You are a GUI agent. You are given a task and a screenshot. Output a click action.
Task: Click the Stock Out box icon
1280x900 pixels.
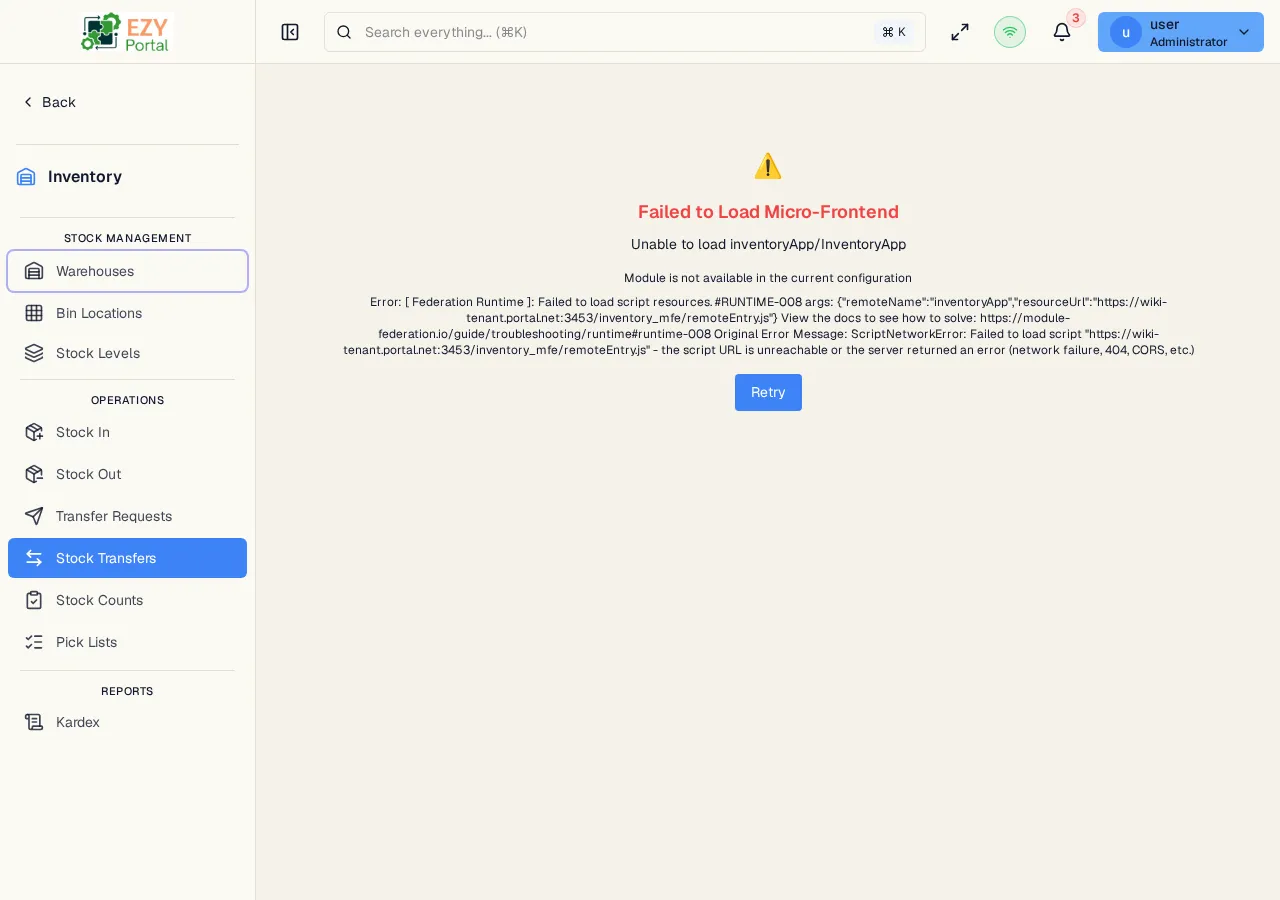34,474
